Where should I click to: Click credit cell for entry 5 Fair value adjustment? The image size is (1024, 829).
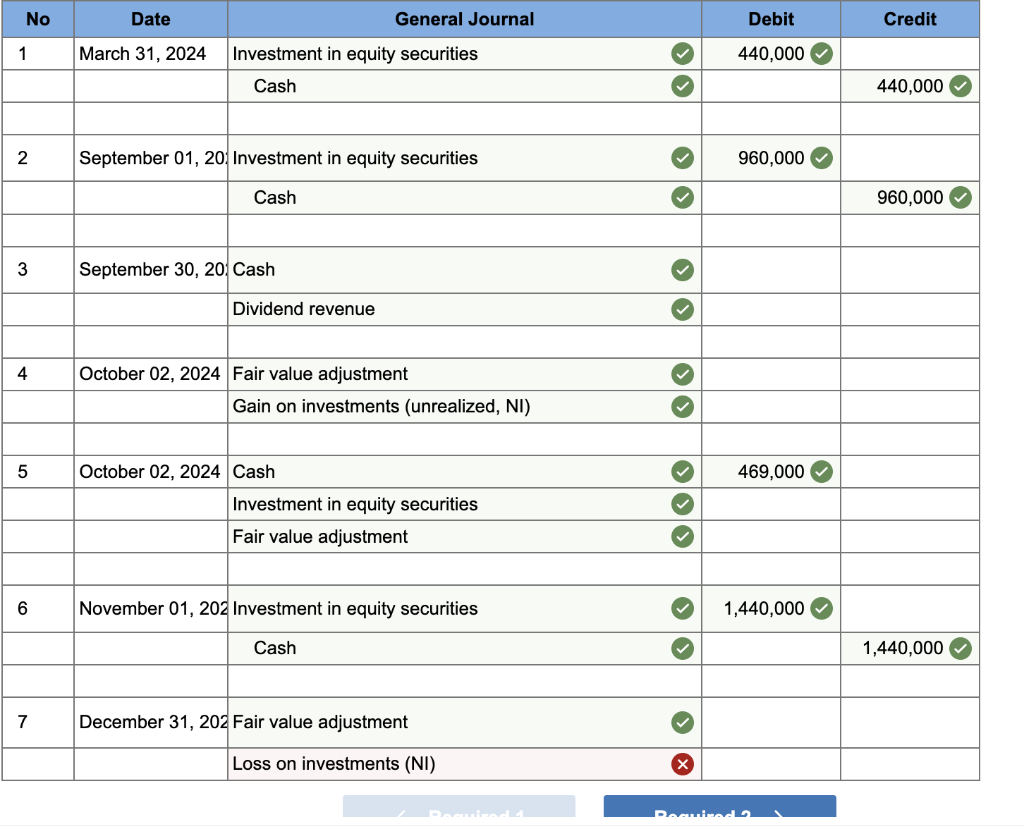pyautogui.click(x=910, y=537)
